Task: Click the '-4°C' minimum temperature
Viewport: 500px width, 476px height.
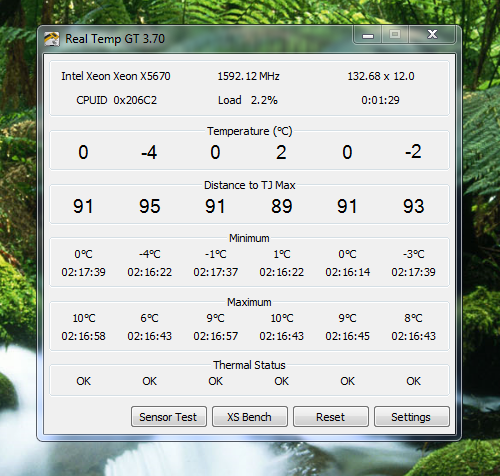Action: (149, 254)
